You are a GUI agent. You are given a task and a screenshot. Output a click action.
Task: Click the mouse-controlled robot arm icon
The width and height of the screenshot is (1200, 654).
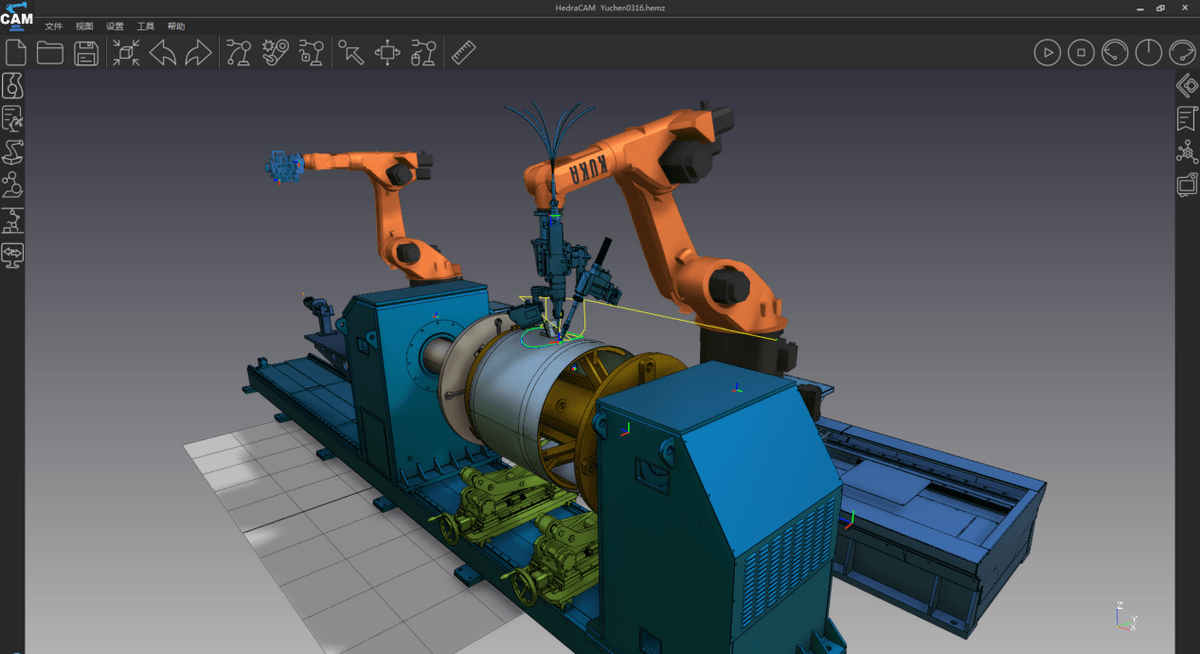pos(424,52)
